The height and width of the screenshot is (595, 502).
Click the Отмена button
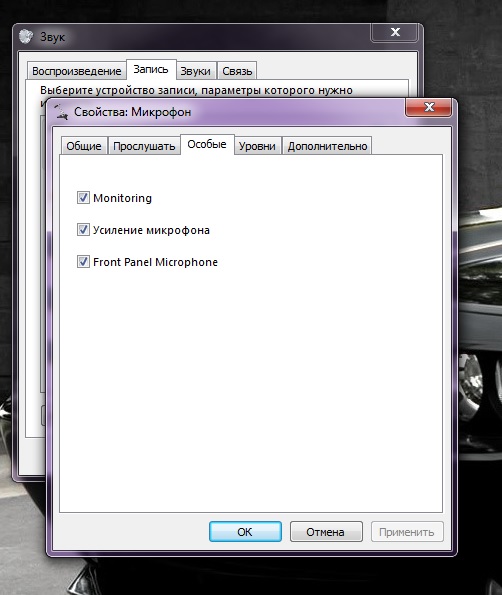point(326,532)
